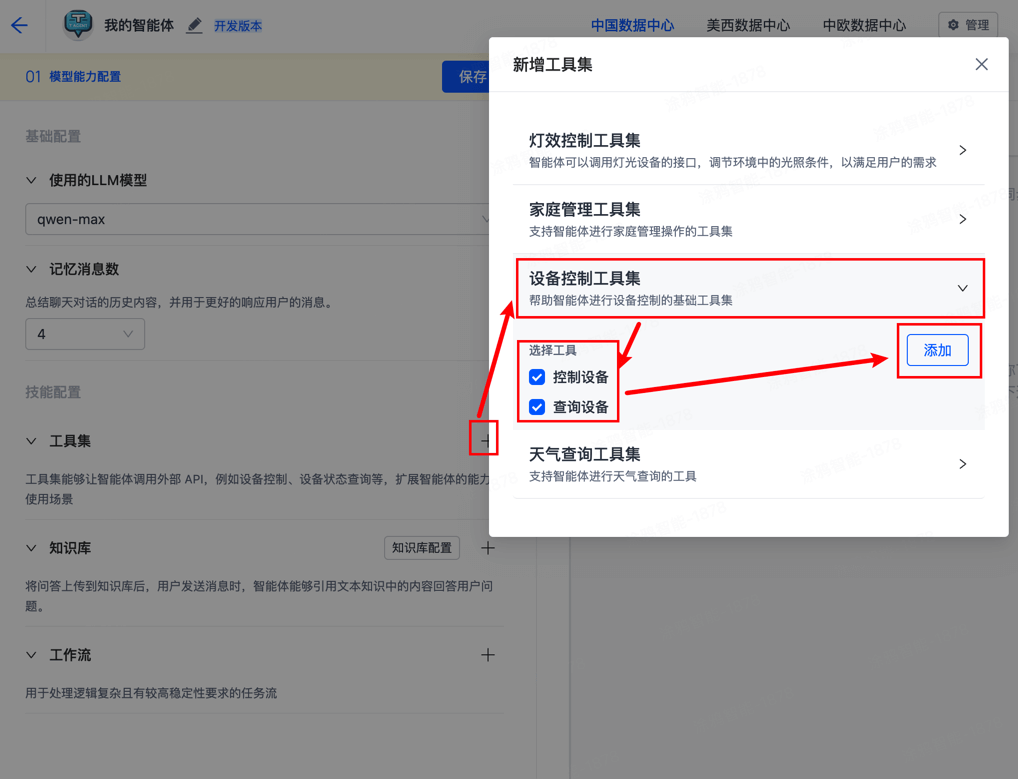1018x779 pixels.
Task: Collapse 记忆消息数 section
Action: [x=31, y=269]
